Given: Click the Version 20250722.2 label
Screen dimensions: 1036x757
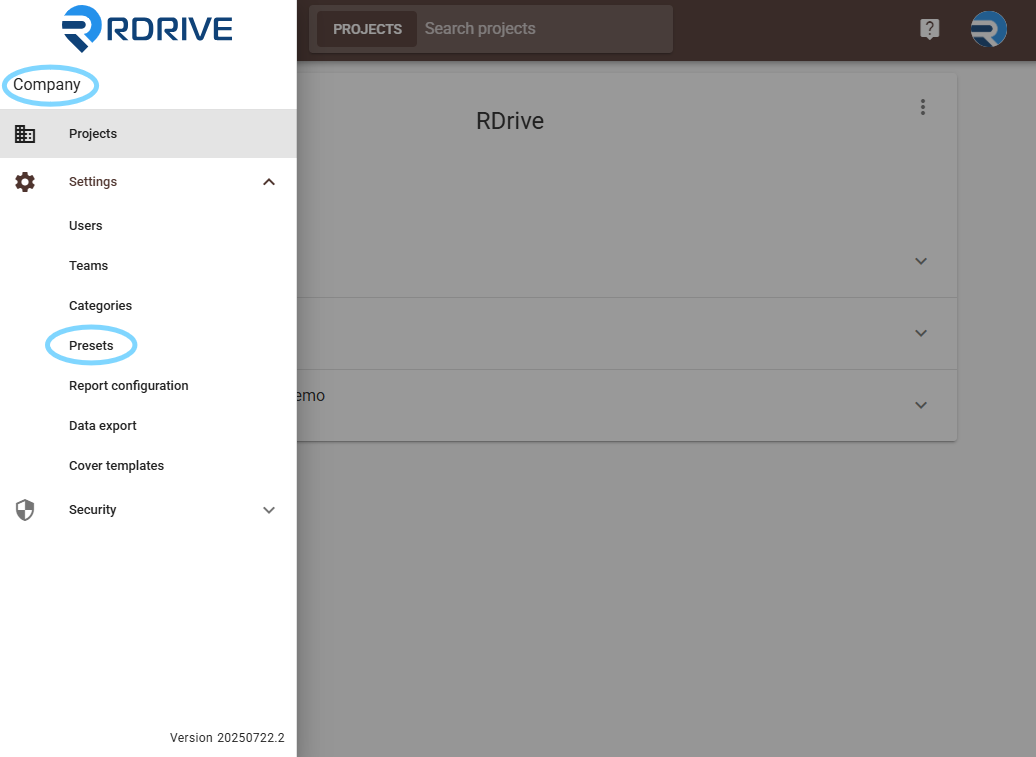Looking at the screenshot, I should click(227, 737).
